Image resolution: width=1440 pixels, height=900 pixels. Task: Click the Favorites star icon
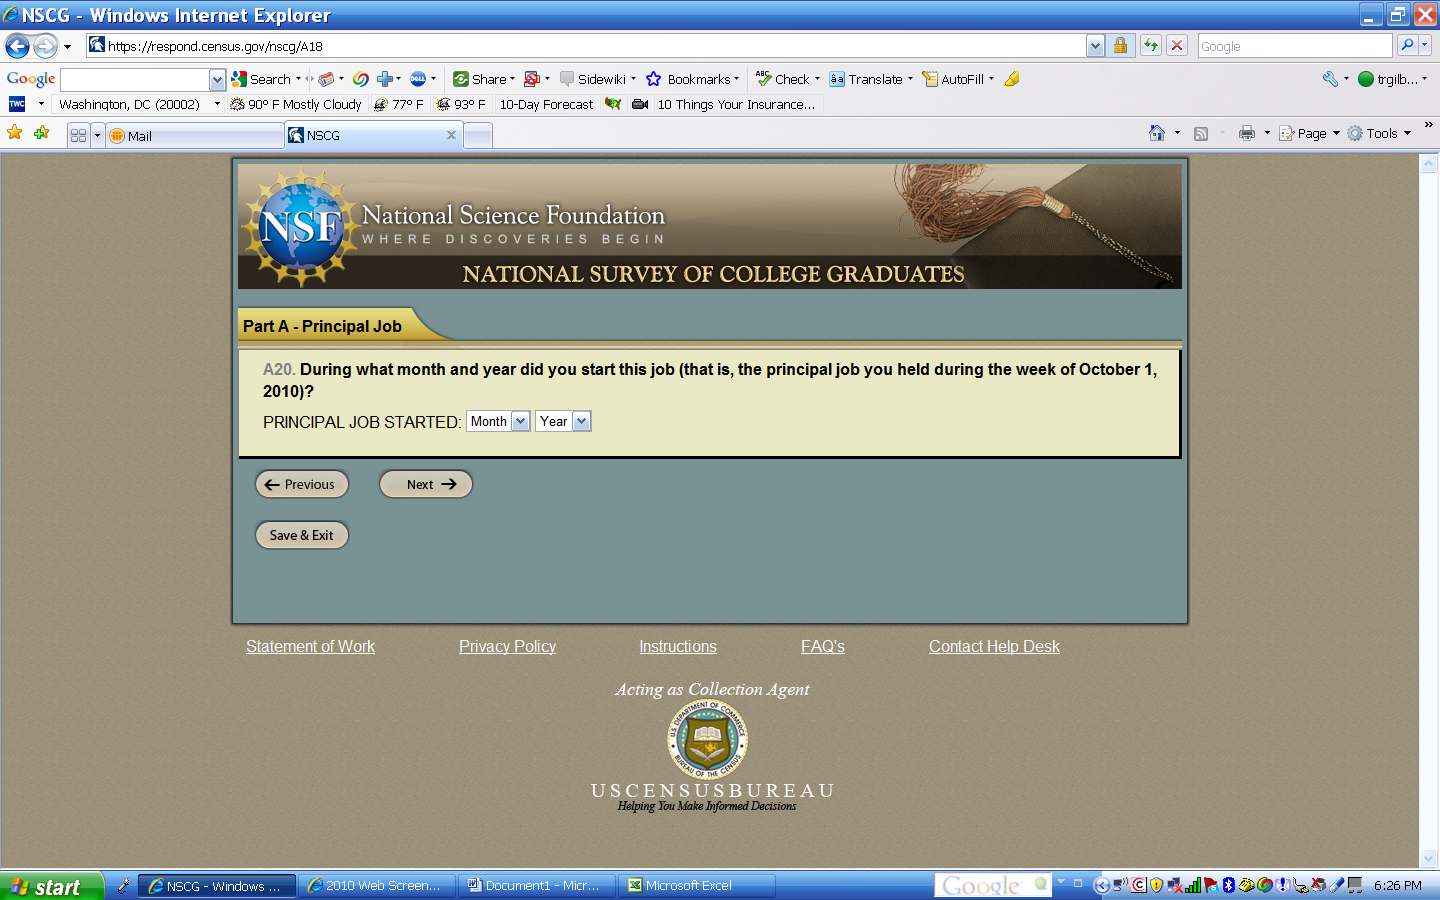click(x=15, y=133)
